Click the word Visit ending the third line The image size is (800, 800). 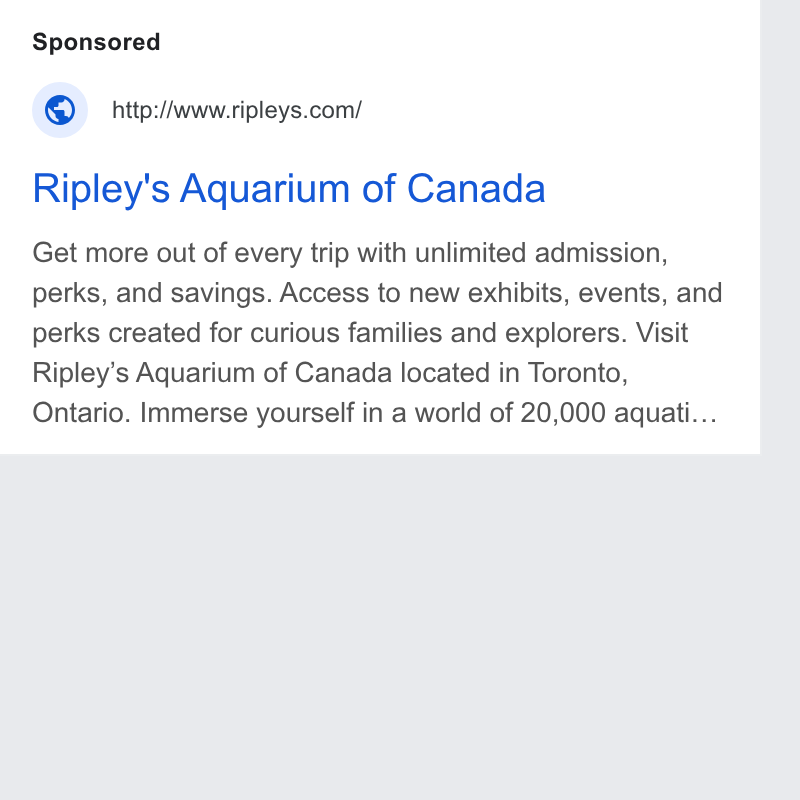pos(662,333)
